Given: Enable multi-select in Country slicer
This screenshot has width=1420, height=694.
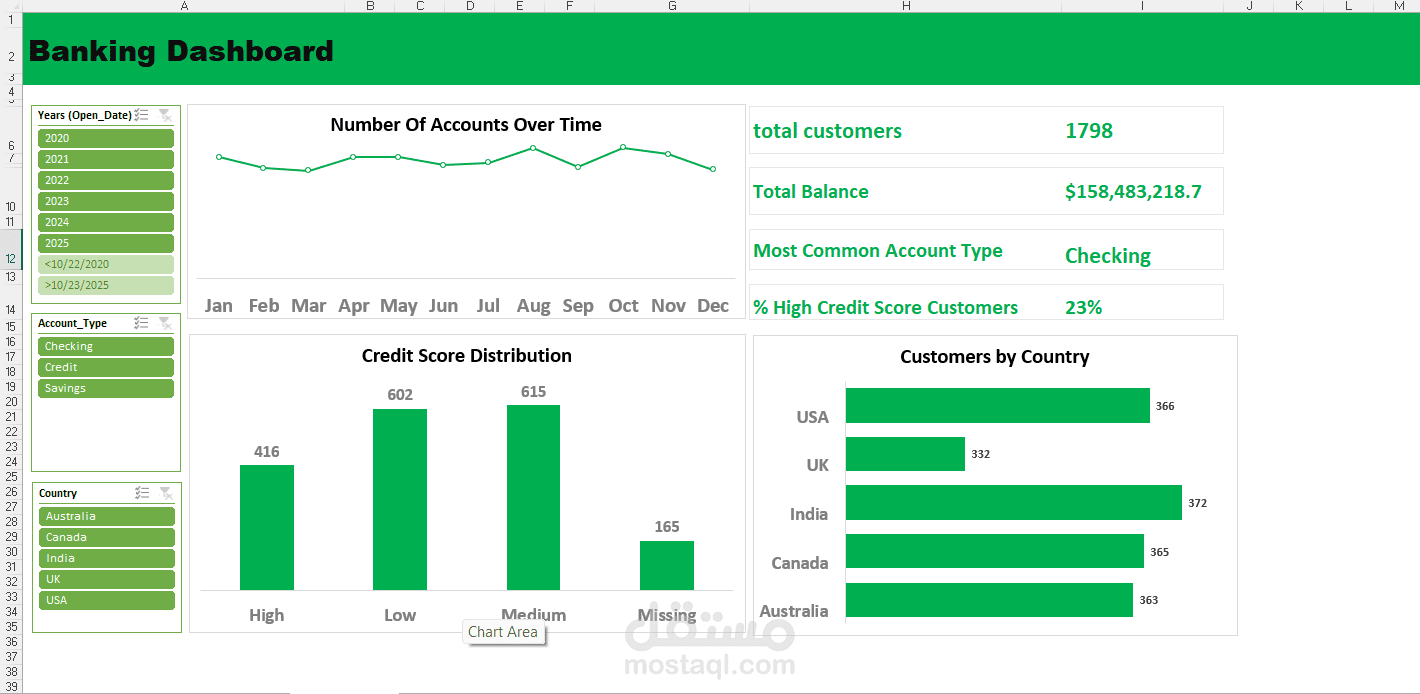Looking at the screenshot, I should 142,493.
